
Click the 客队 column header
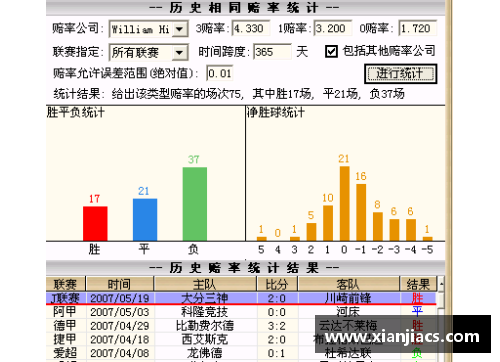pos(348,284)
